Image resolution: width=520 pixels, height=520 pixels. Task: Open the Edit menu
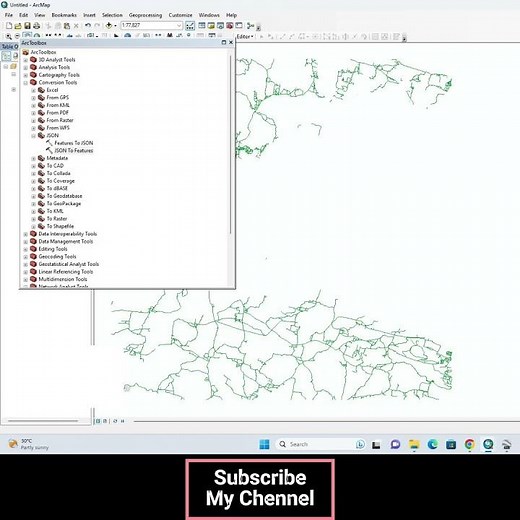[x=23, y=15]
